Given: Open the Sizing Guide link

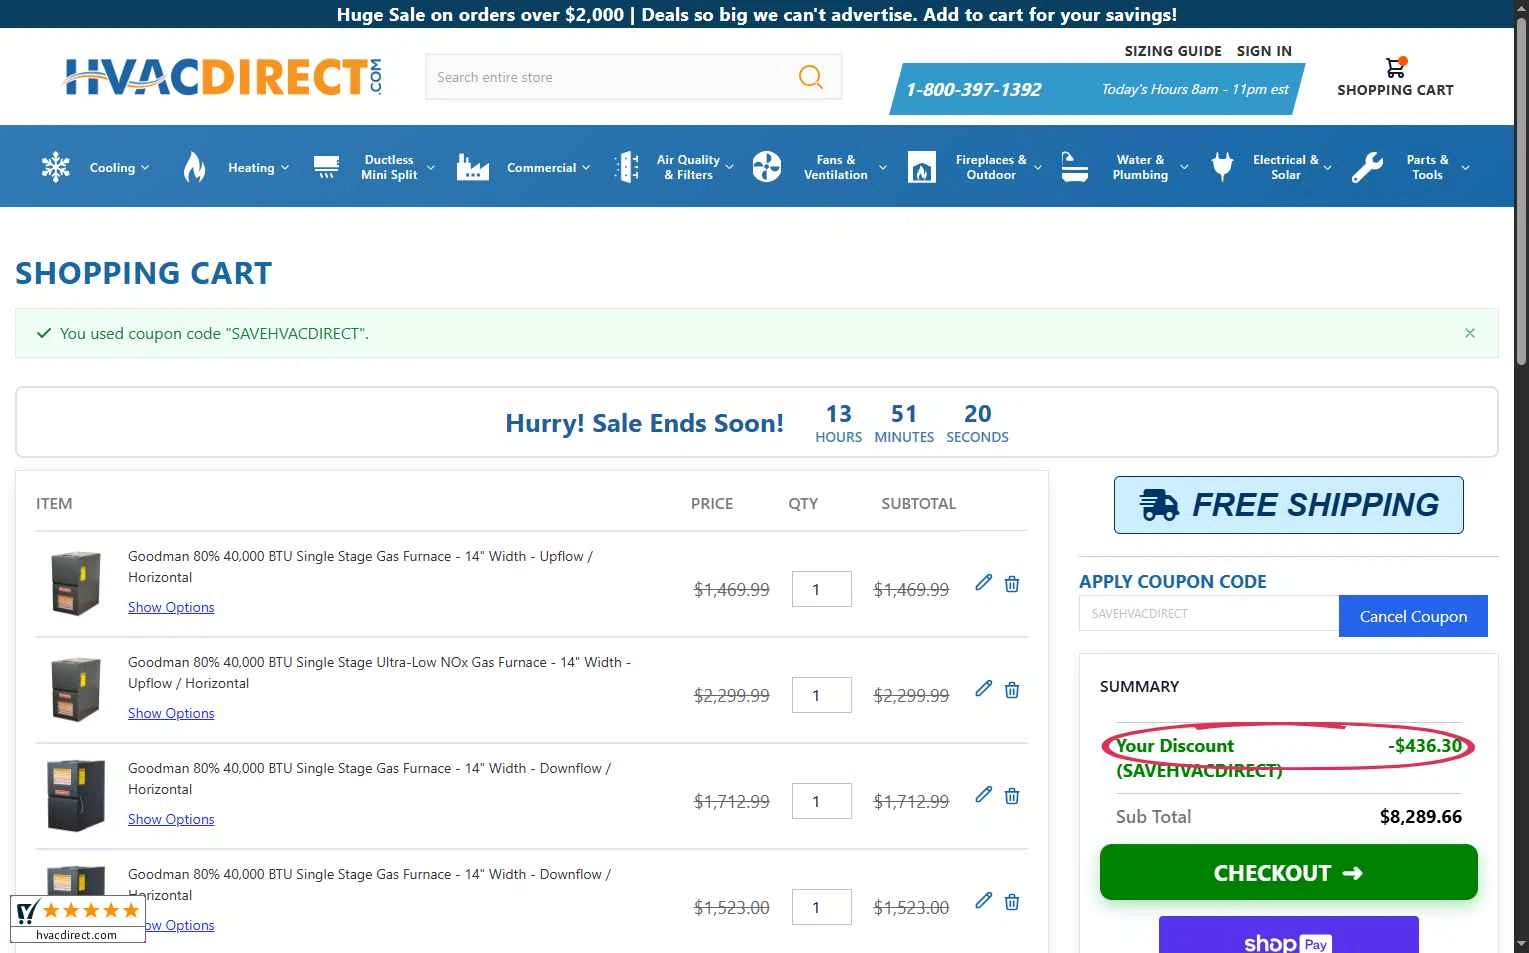Looking at the screenshot, I should pyautogui.click(x=1173, y=51).
